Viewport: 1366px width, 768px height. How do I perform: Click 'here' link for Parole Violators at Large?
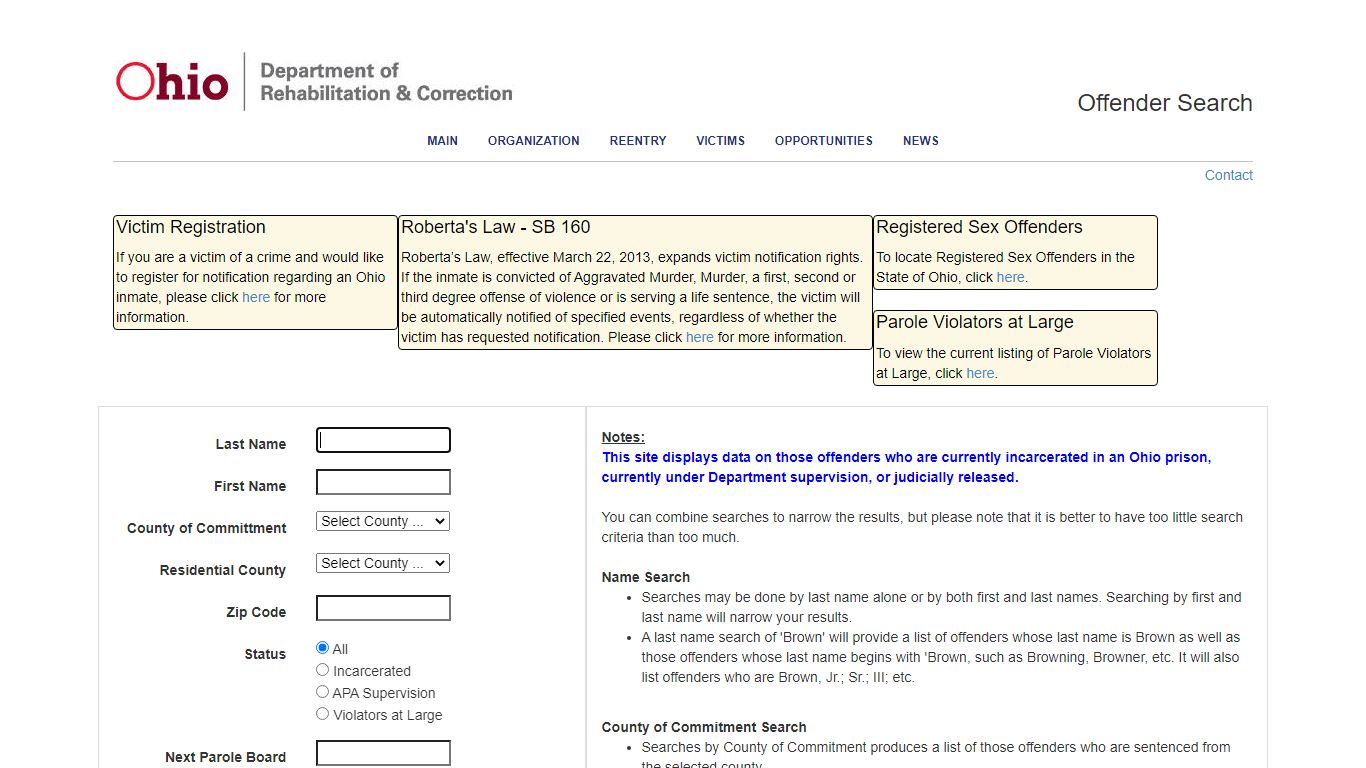click(x=980, y=373)
